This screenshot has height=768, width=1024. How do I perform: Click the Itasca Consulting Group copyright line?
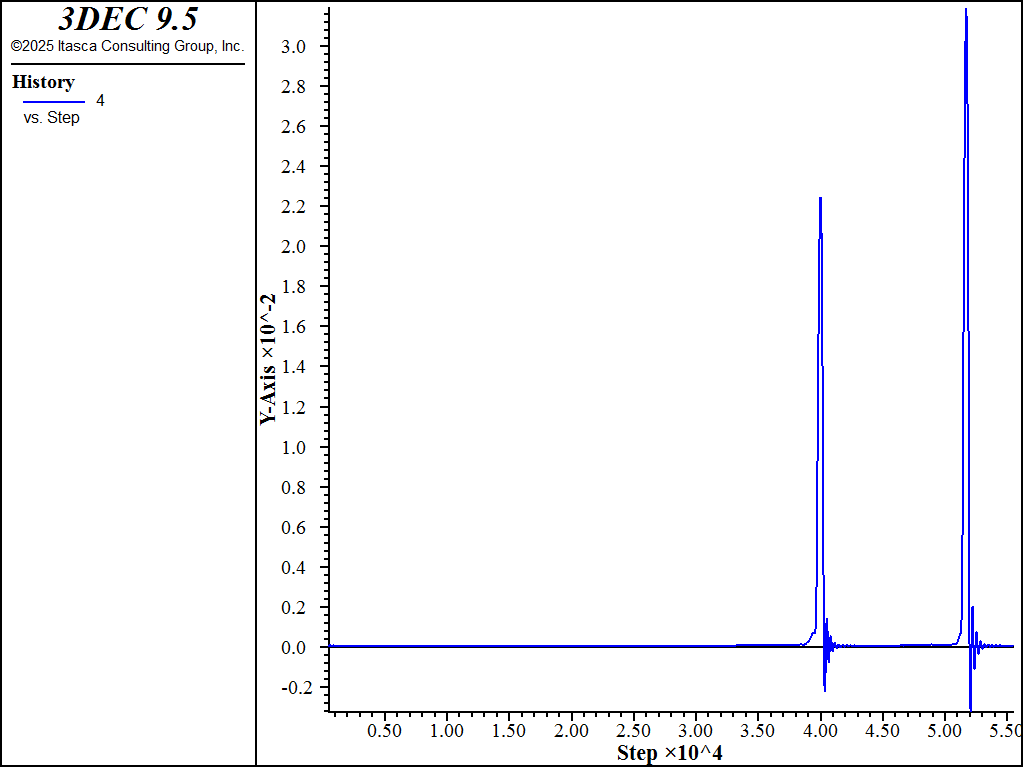(127, 47)
